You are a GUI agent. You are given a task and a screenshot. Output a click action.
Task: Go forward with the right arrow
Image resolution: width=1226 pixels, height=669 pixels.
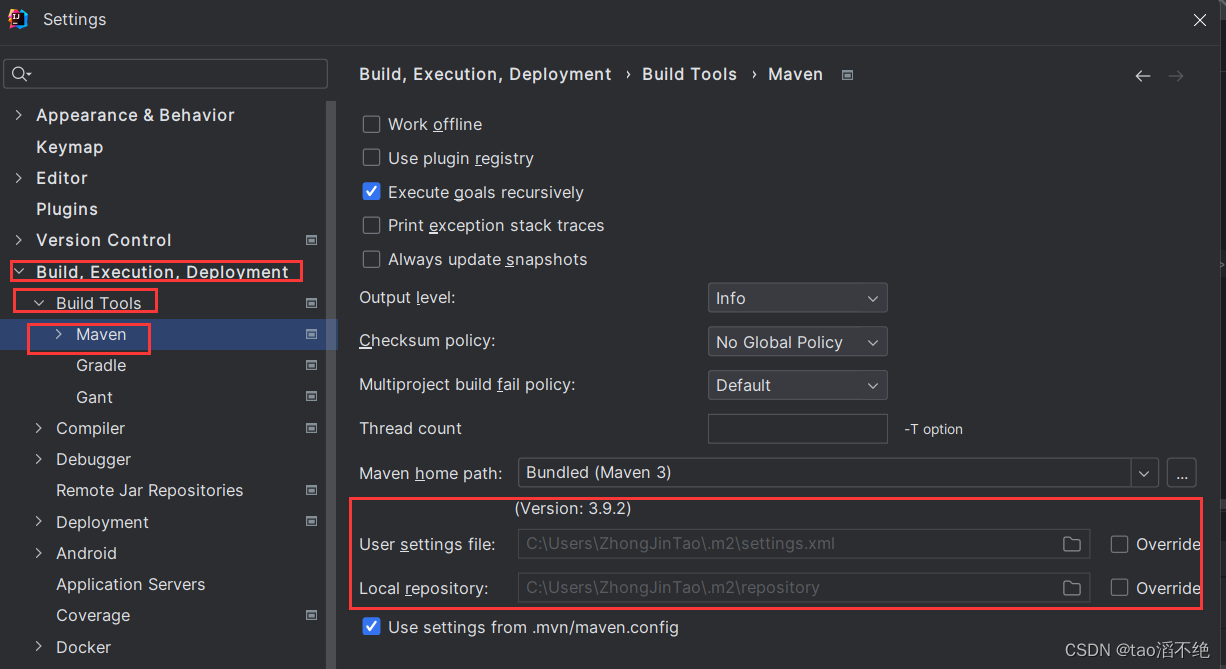click(1176, 76)
